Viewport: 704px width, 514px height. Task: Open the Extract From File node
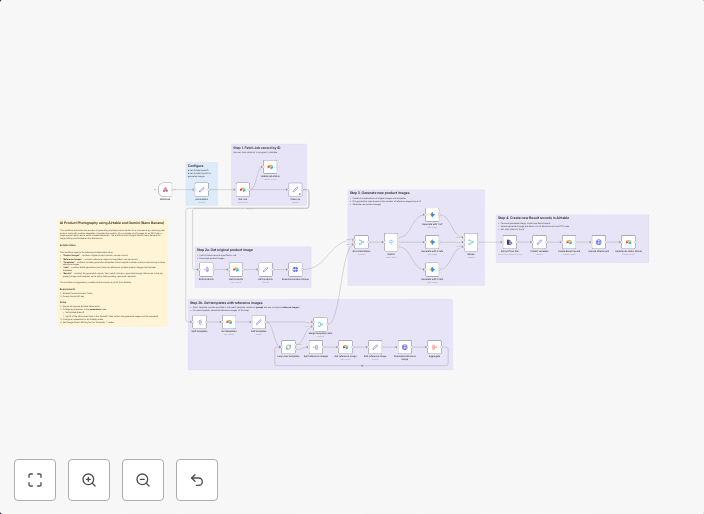click(510, 241)
